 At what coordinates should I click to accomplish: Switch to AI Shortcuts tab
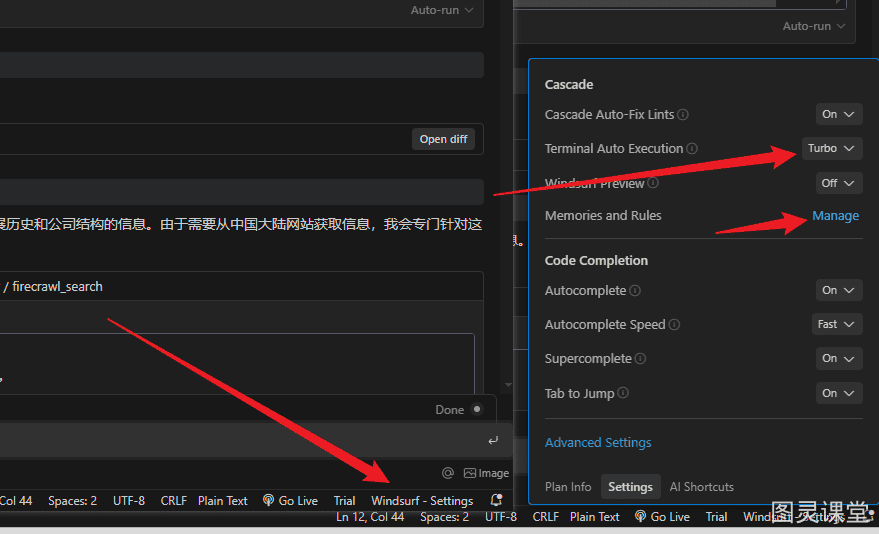[701, 487]
